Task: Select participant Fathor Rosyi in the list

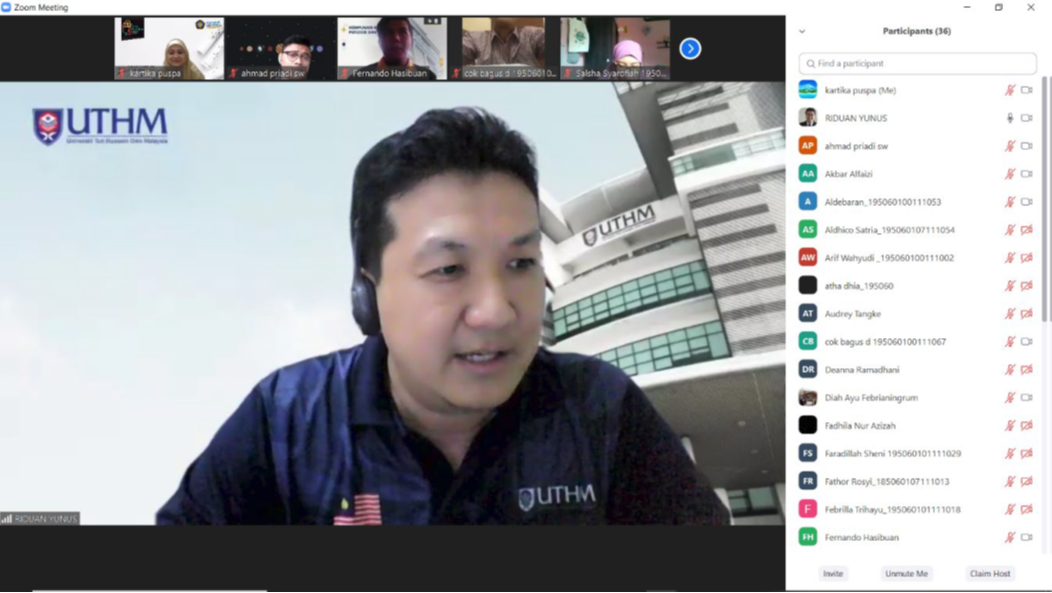Action: 916,481
